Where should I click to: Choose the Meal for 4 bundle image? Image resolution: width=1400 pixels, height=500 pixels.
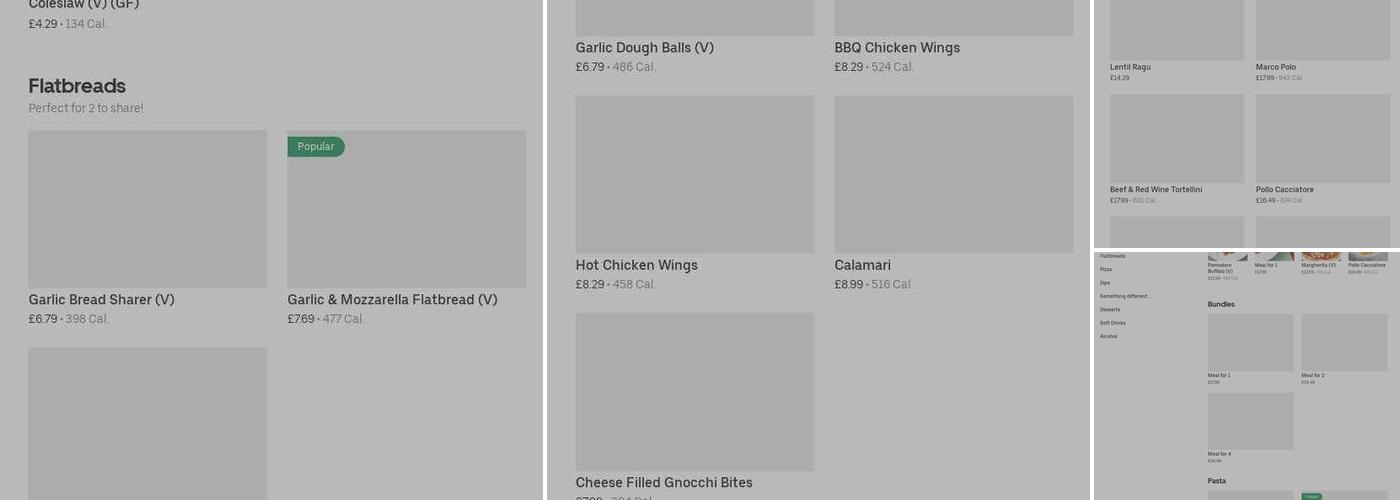click(1250, 421)
